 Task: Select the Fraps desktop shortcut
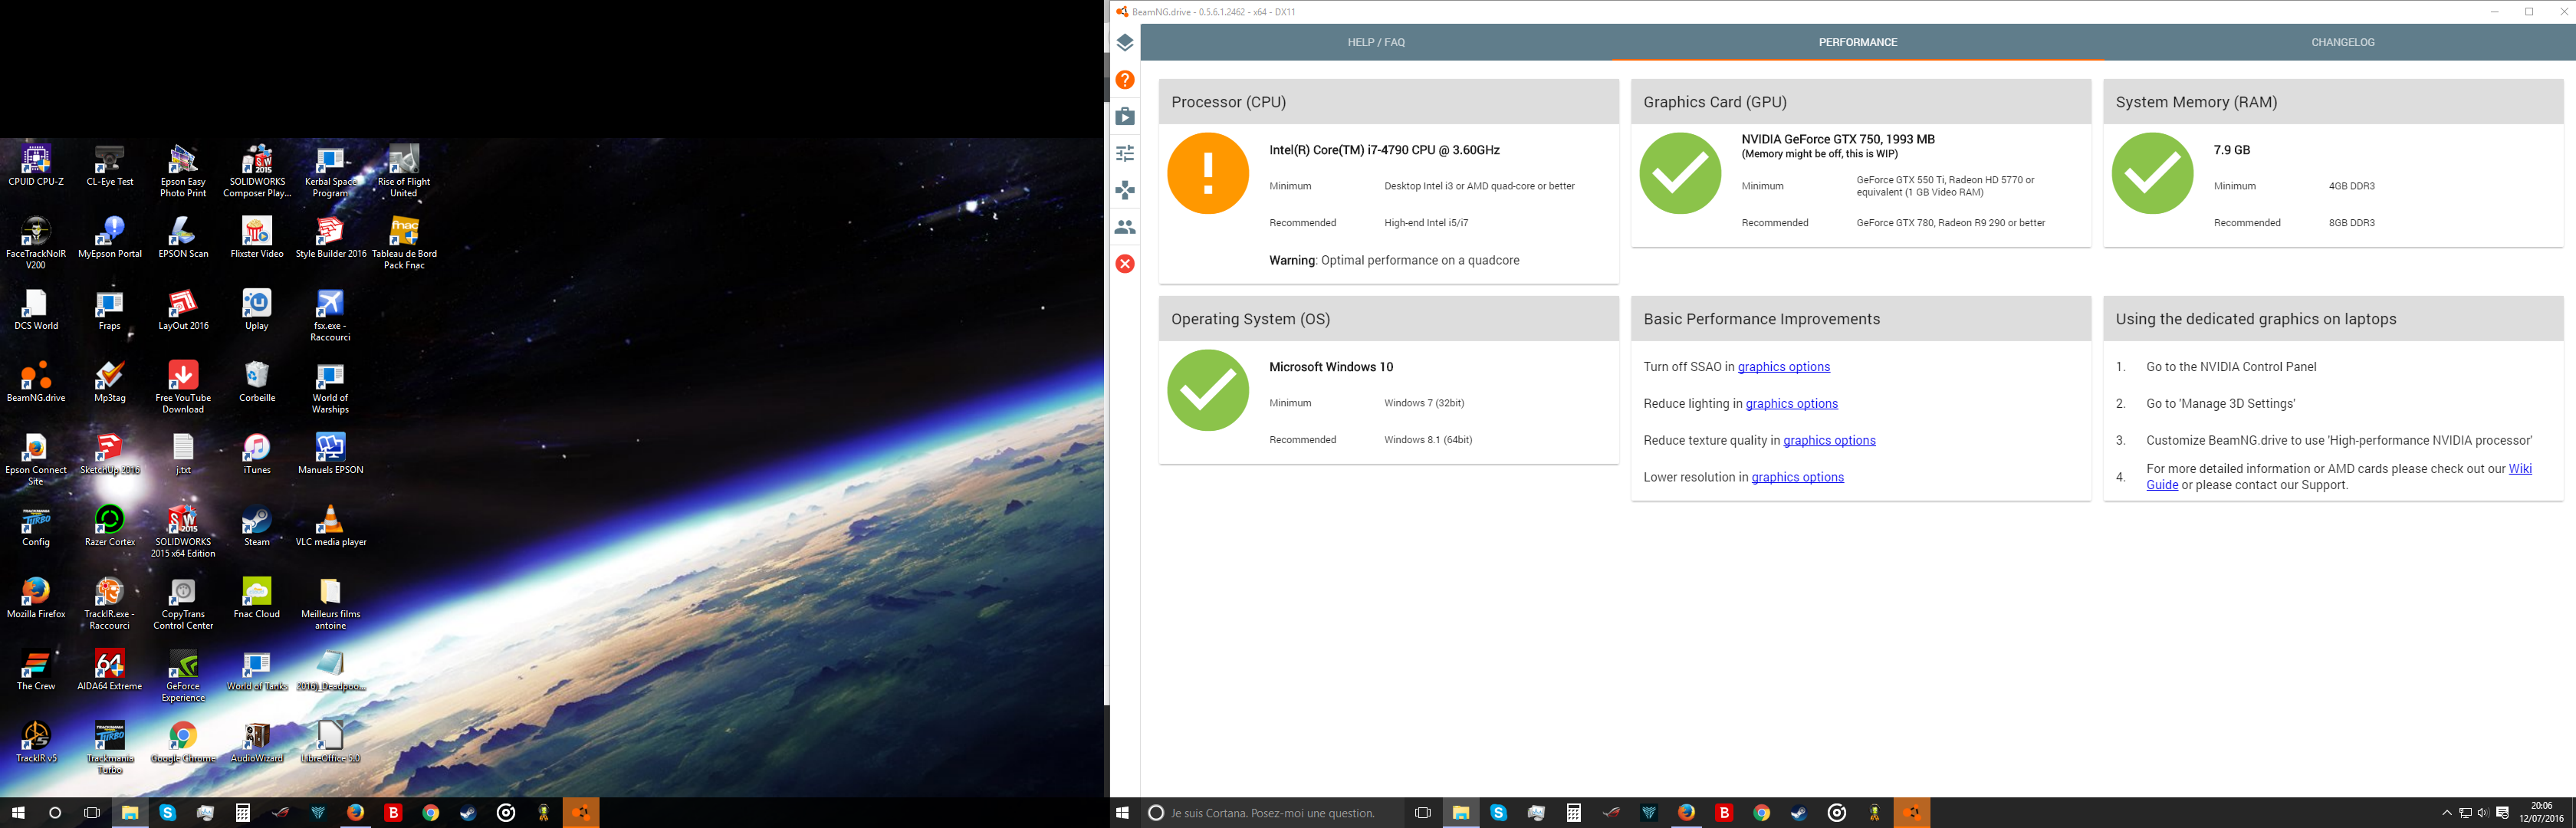tap(110, 310)
